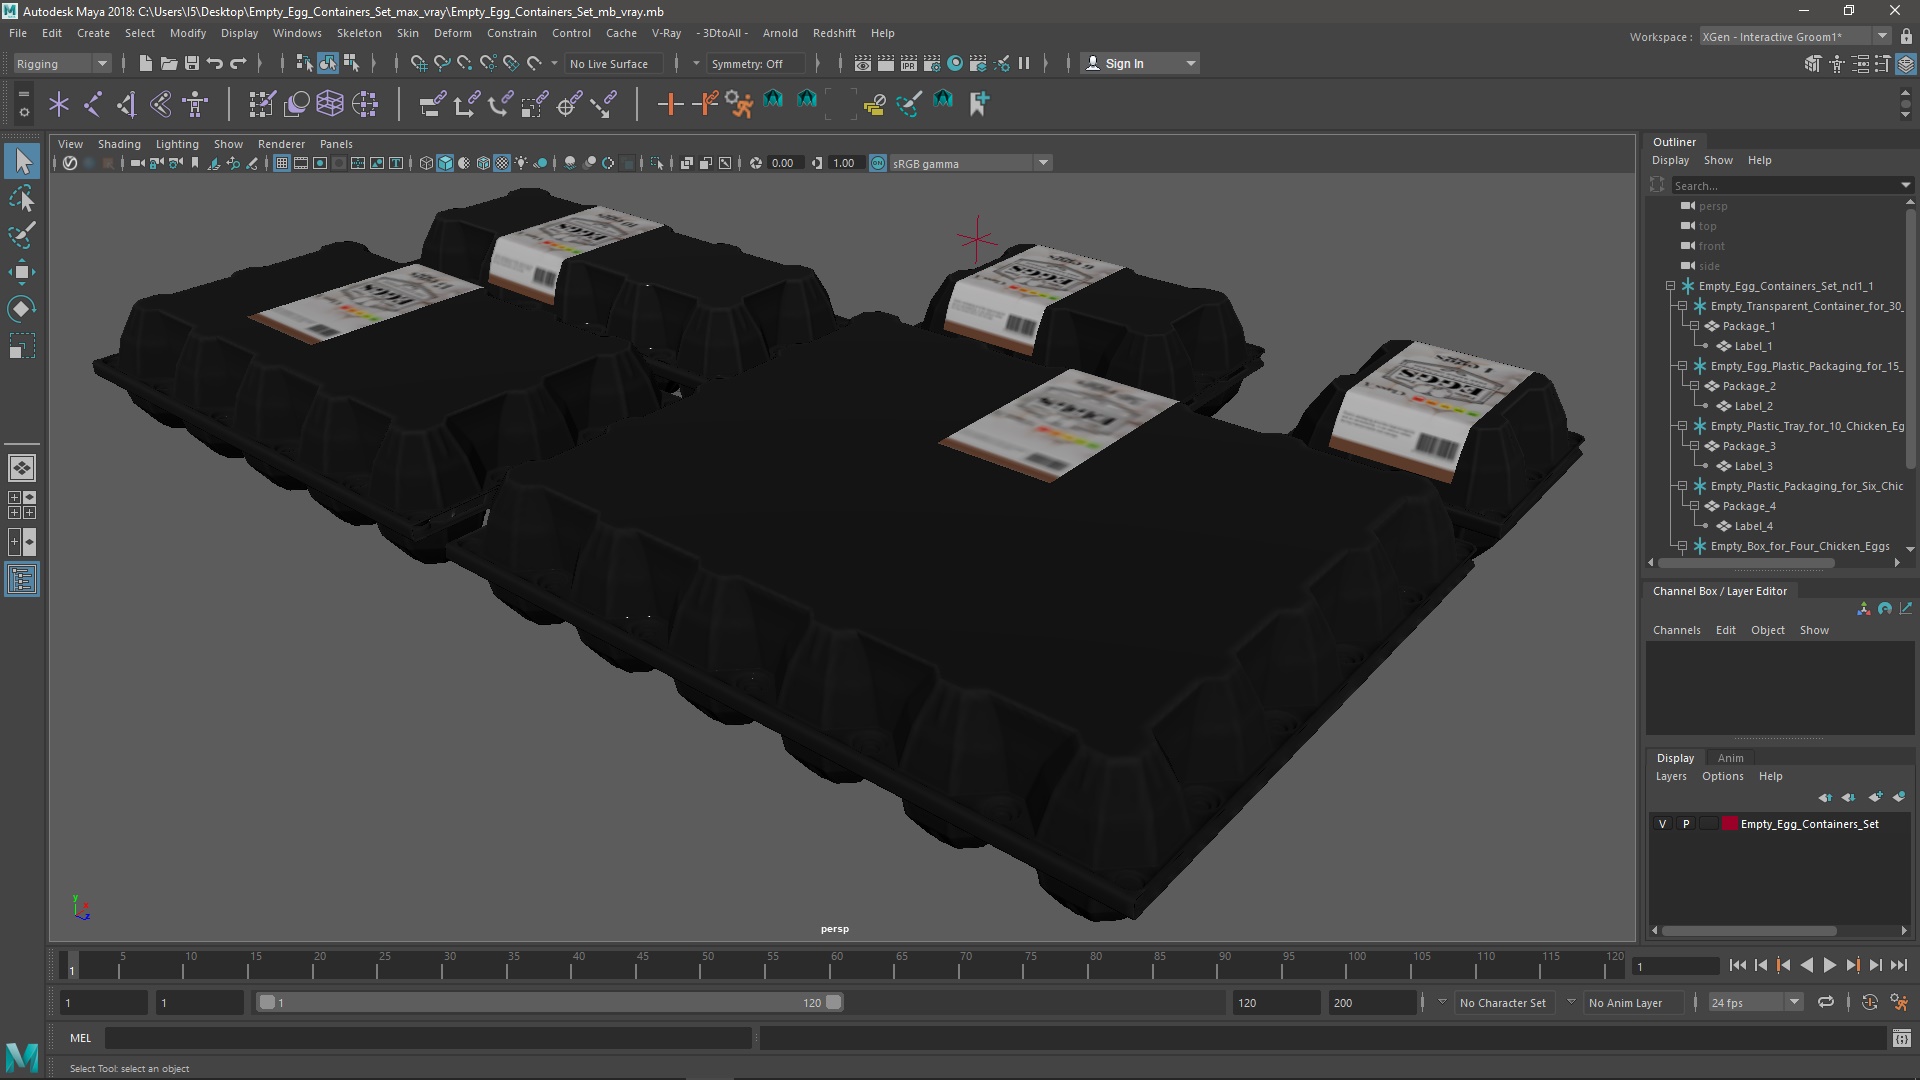Collapse the Empty_Transparent_Container_for_30 node
This screenshot has width=1920, height=1080.
click(x=1682, y=306)
